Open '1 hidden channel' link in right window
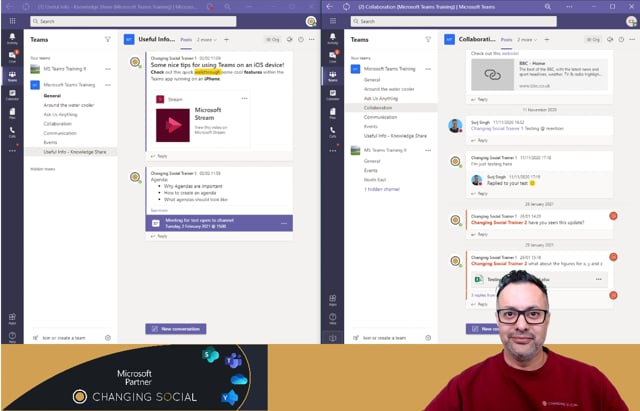Viewport: 640px width, 411px height. coord(382,189)
